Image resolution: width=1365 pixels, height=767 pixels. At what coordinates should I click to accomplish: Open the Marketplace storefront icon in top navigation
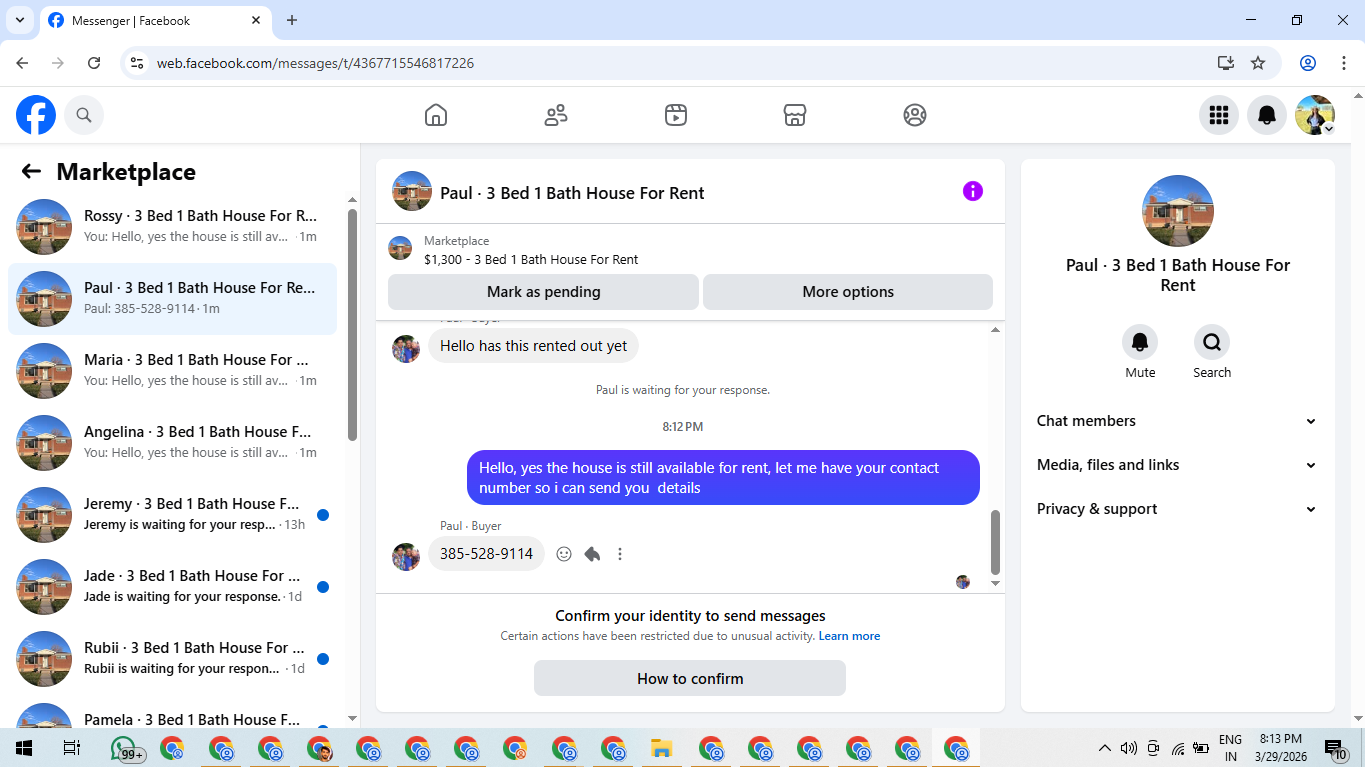(x=795, y=115)
